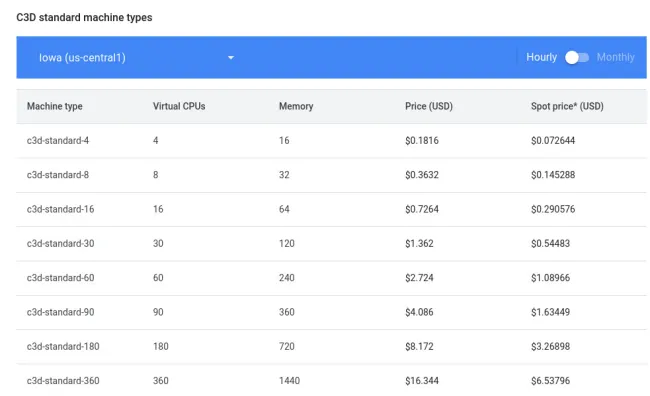Image resolution: width=650 pixels, height=396 pixels.
Task: Select the c3d-standard-16 machine type cell
Action: (x=61, y=209)
